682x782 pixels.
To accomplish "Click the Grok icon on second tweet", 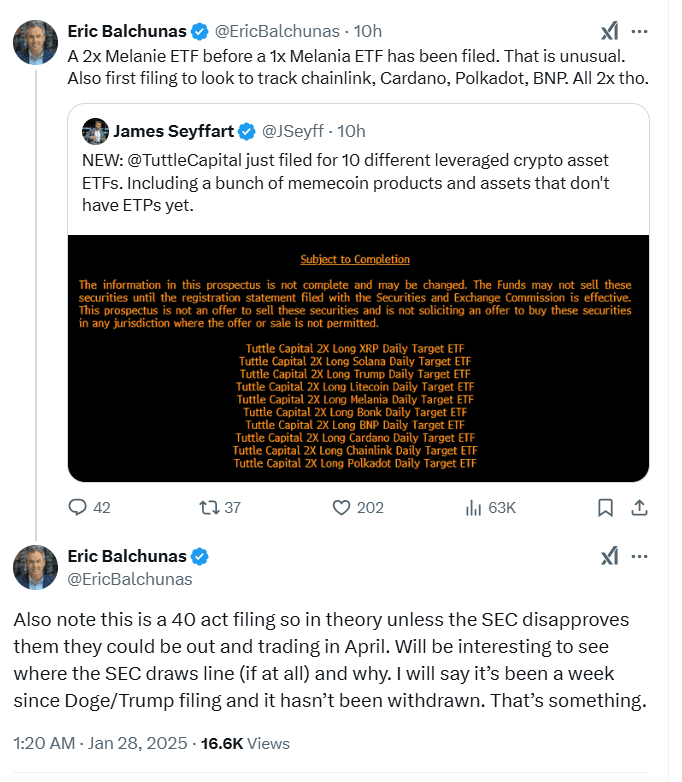I will click(608, 557).
